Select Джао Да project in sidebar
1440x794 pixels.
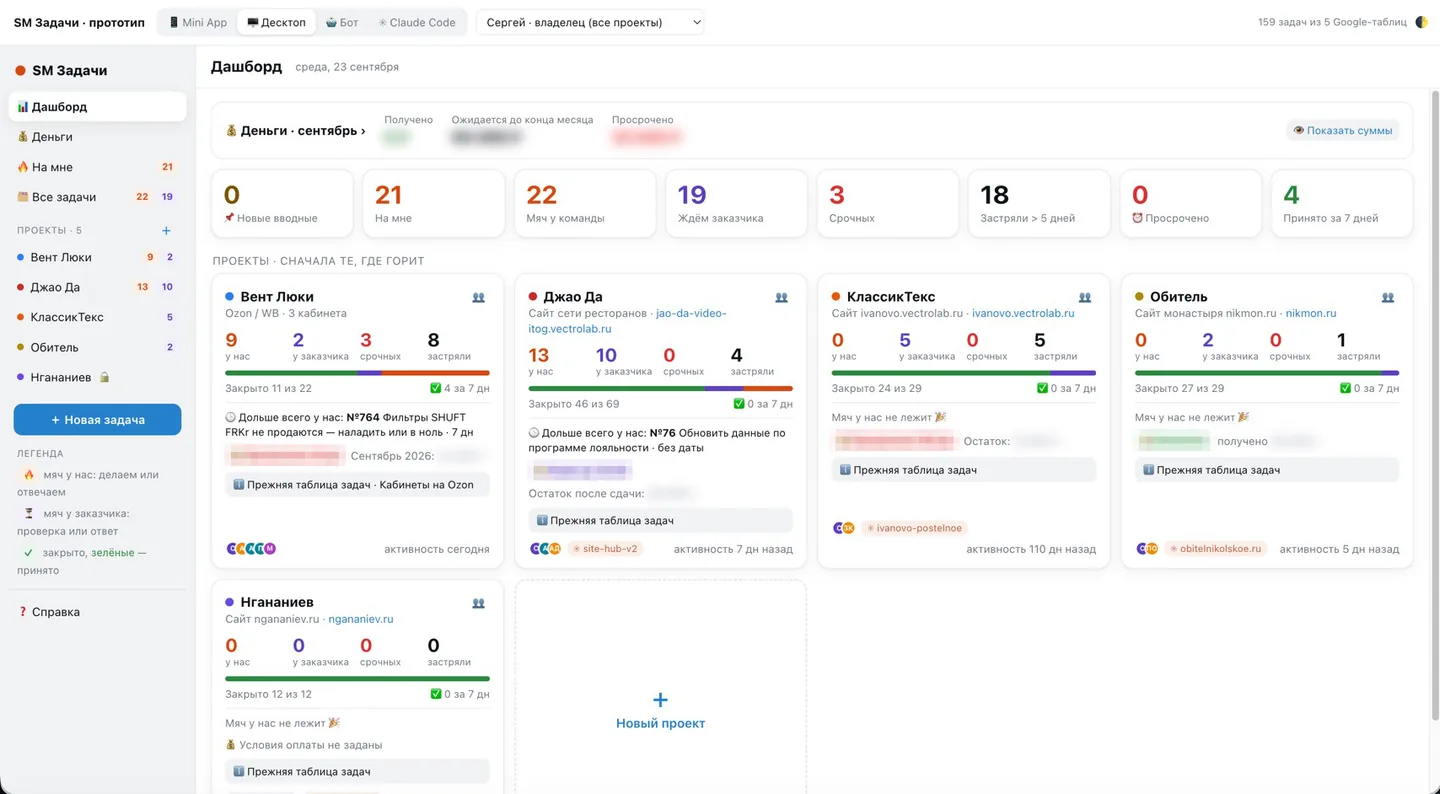(x=97, y=287)
